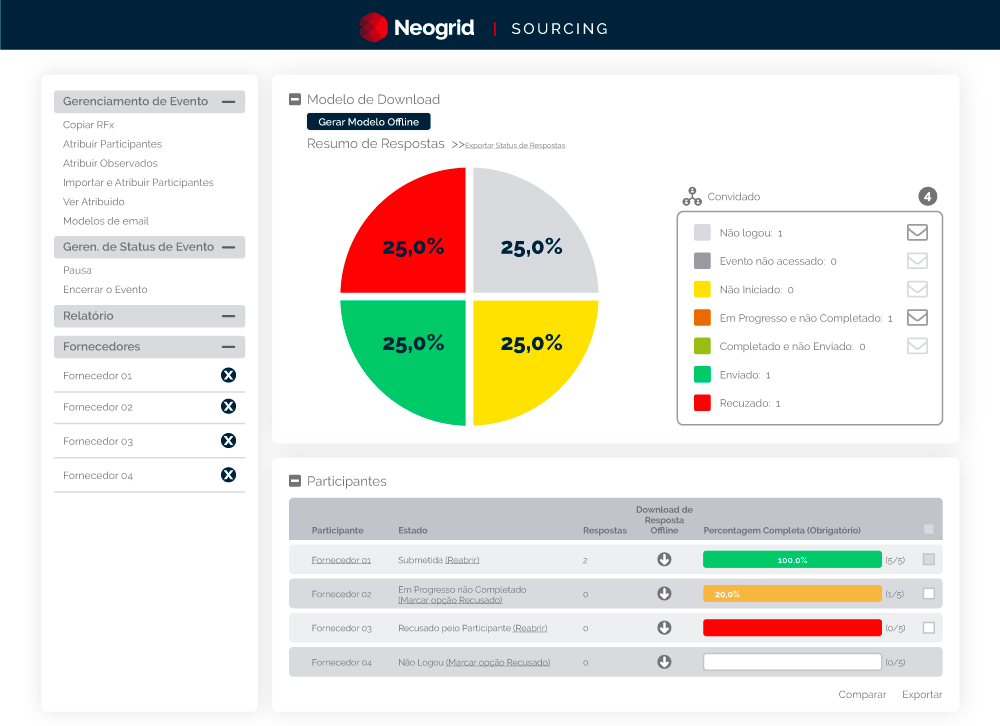1000x726 pixels.
Task: Collapse the Participantes panel
Action: (295, 481)
